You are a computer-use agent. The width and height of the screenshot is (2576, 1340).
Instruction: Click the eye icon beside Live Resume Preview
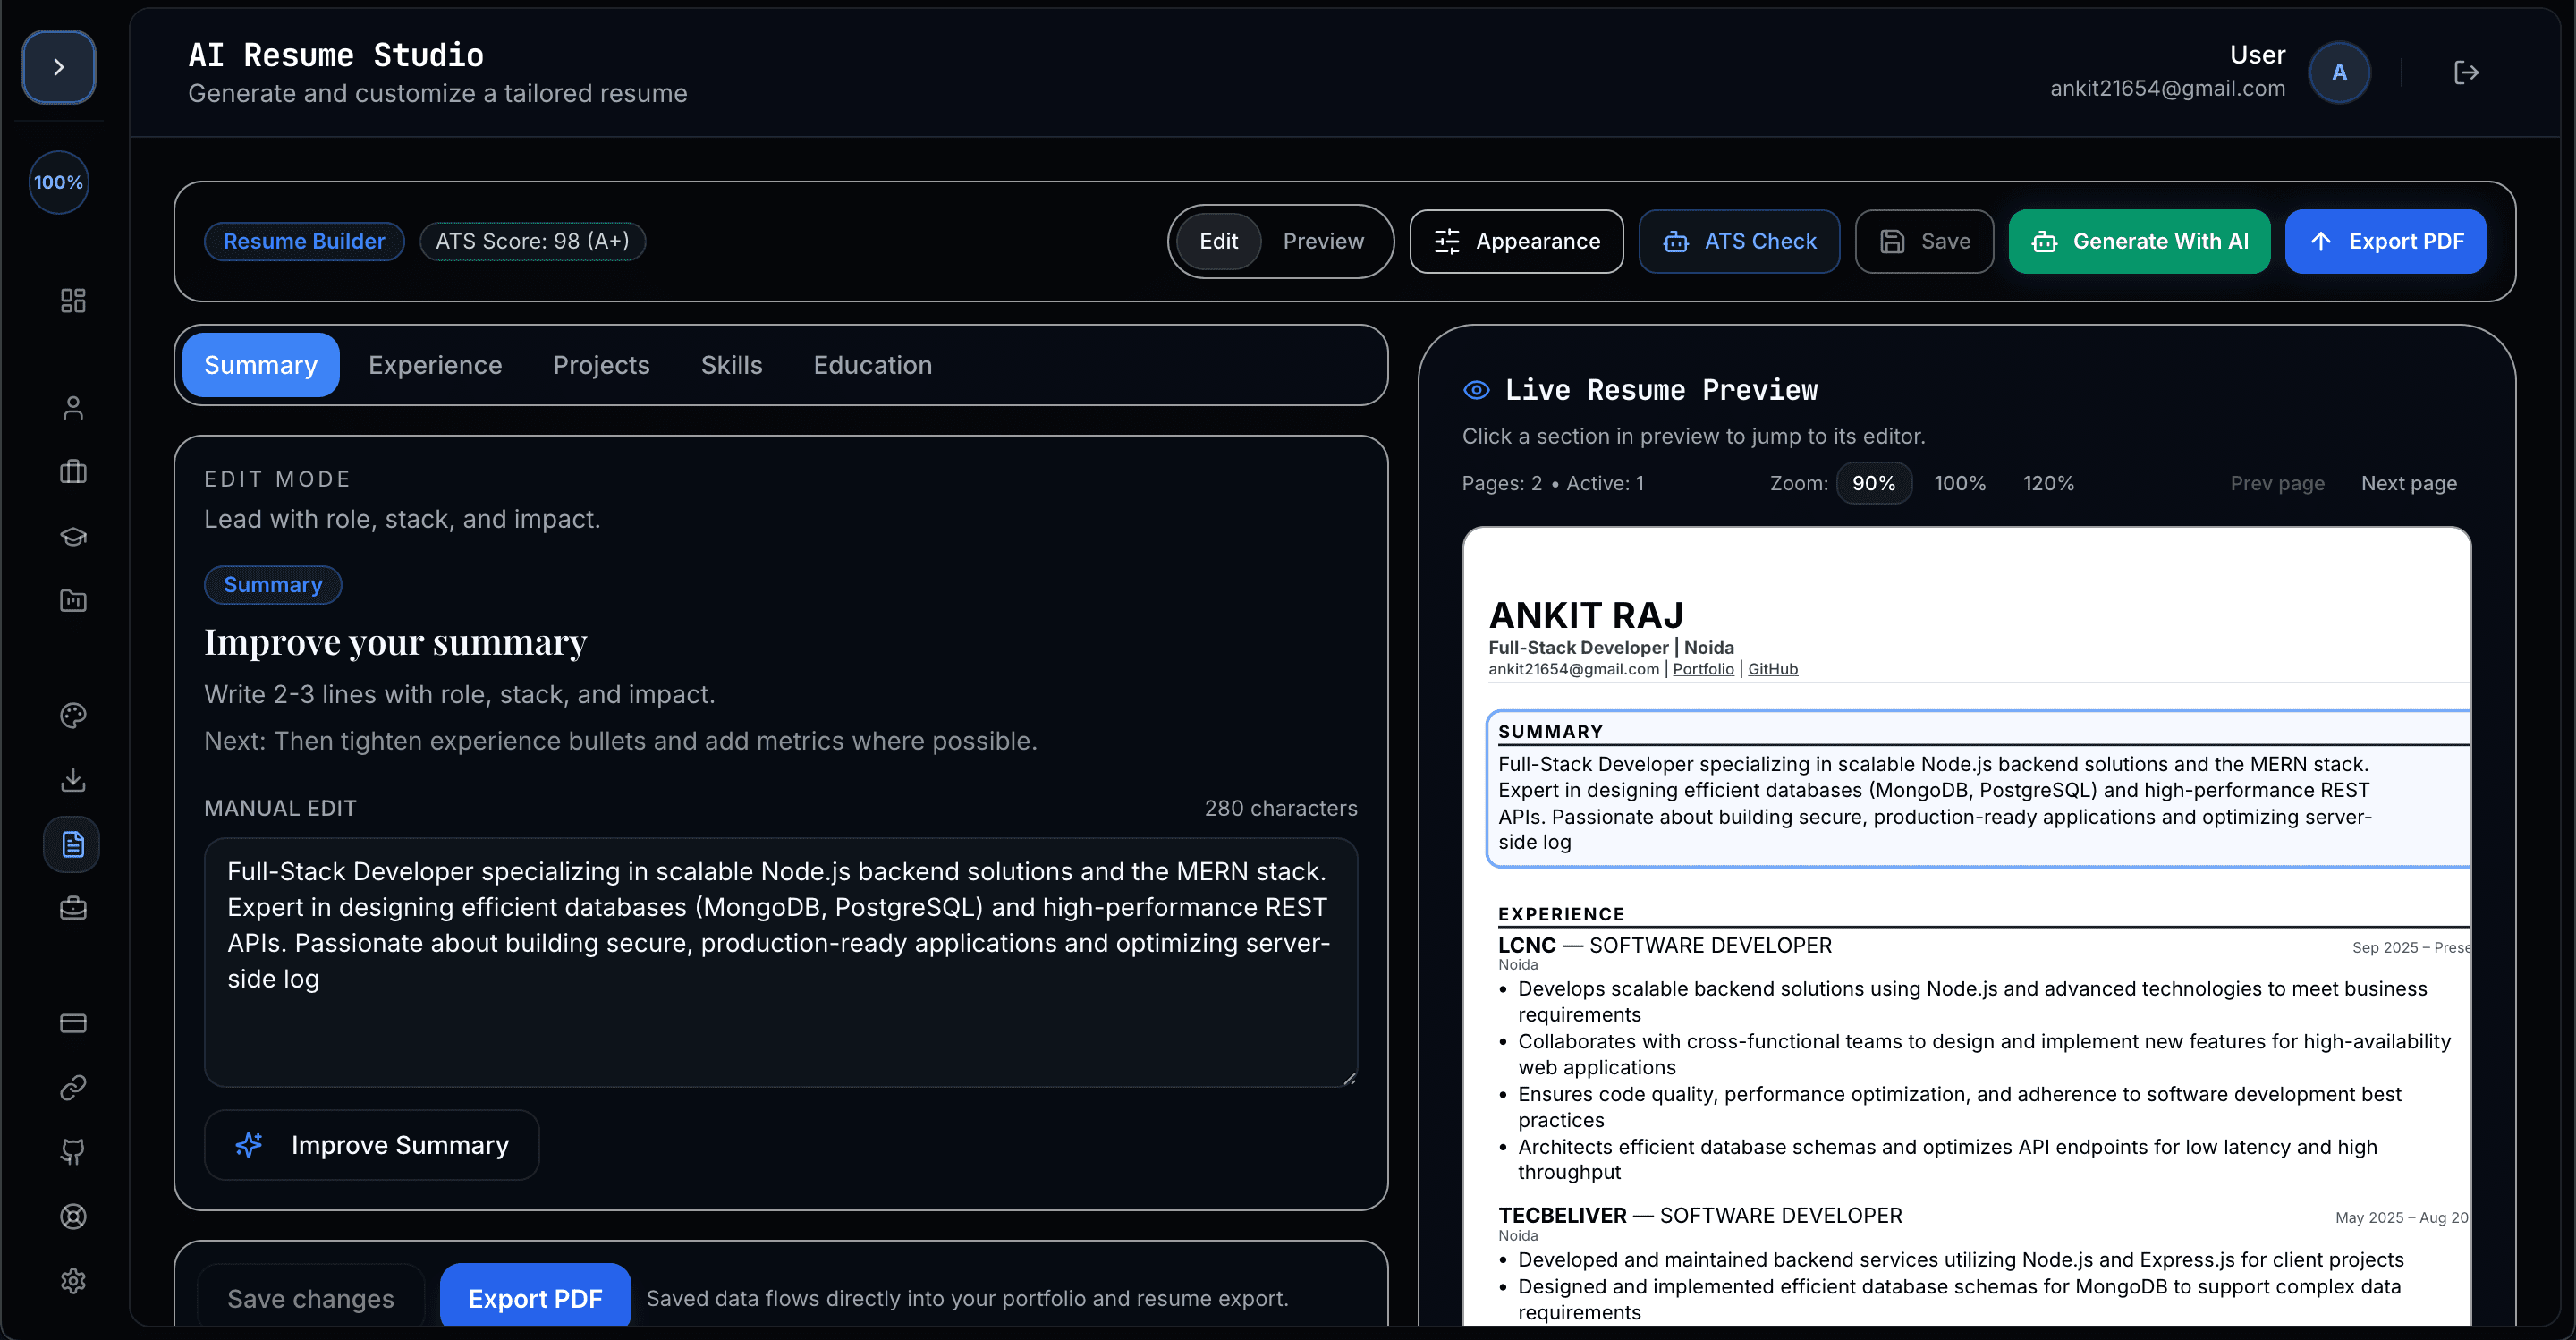pyautogui.click(x=1476, y=390)
